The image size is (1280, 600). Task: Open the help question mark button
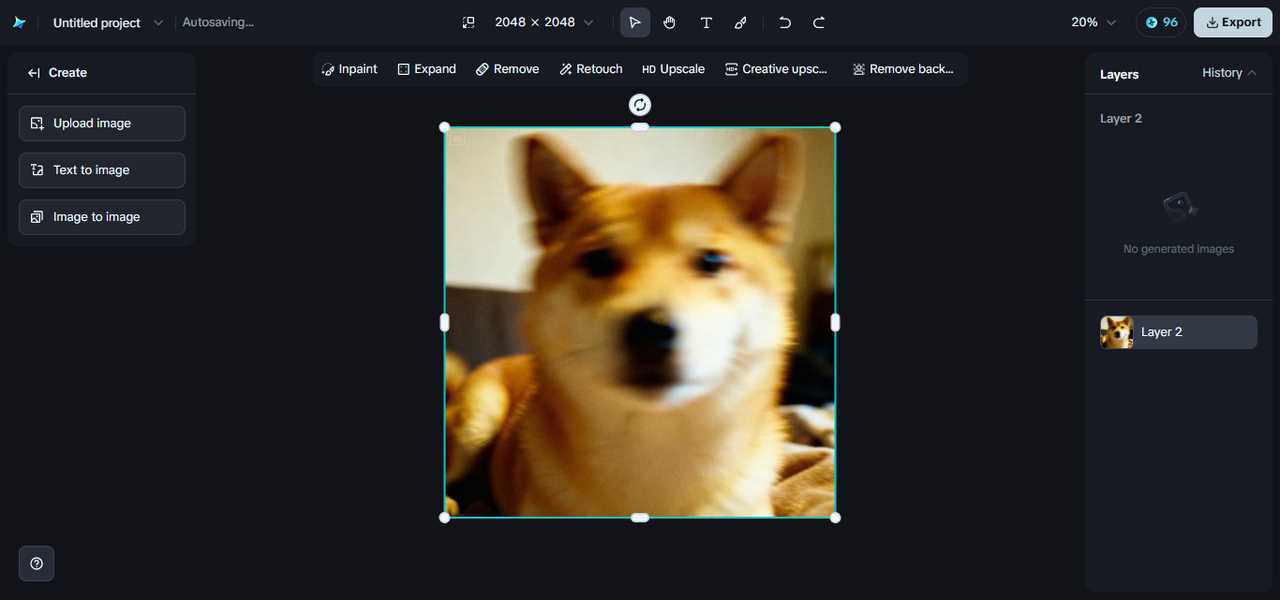pyautogui.click(x=37, y=564)
